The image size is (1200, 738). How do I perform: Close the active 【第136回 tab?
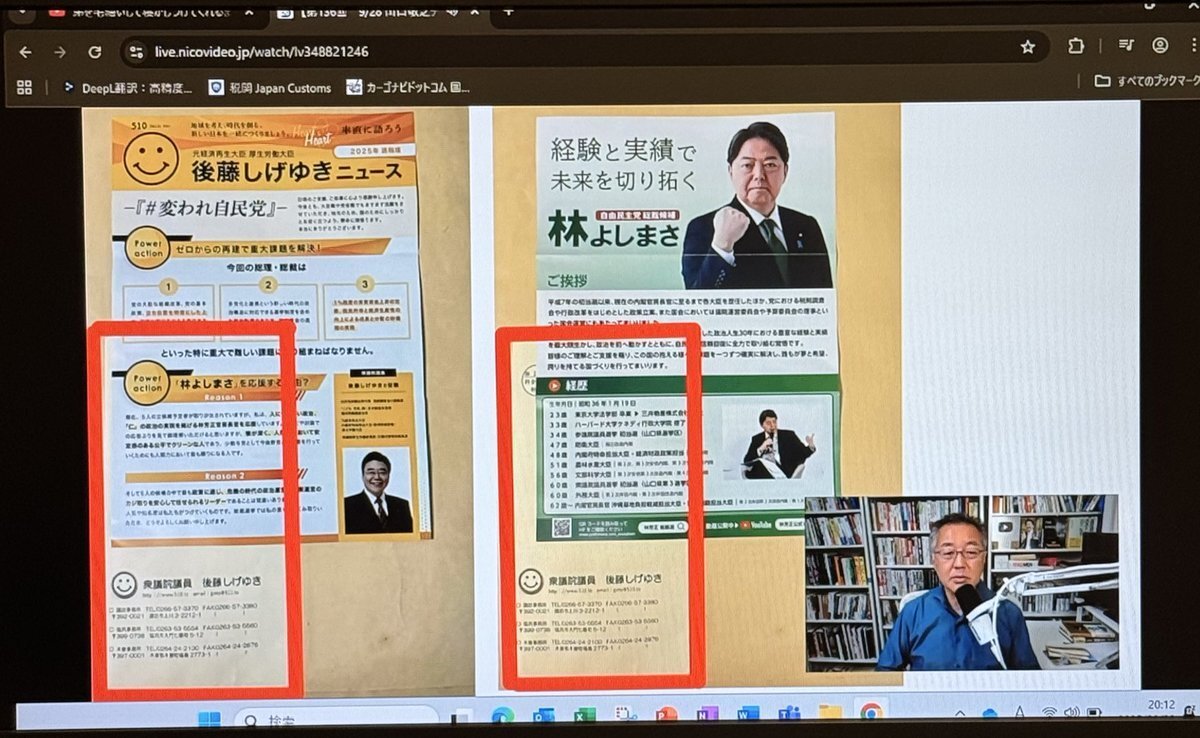(x=475, y=12)
